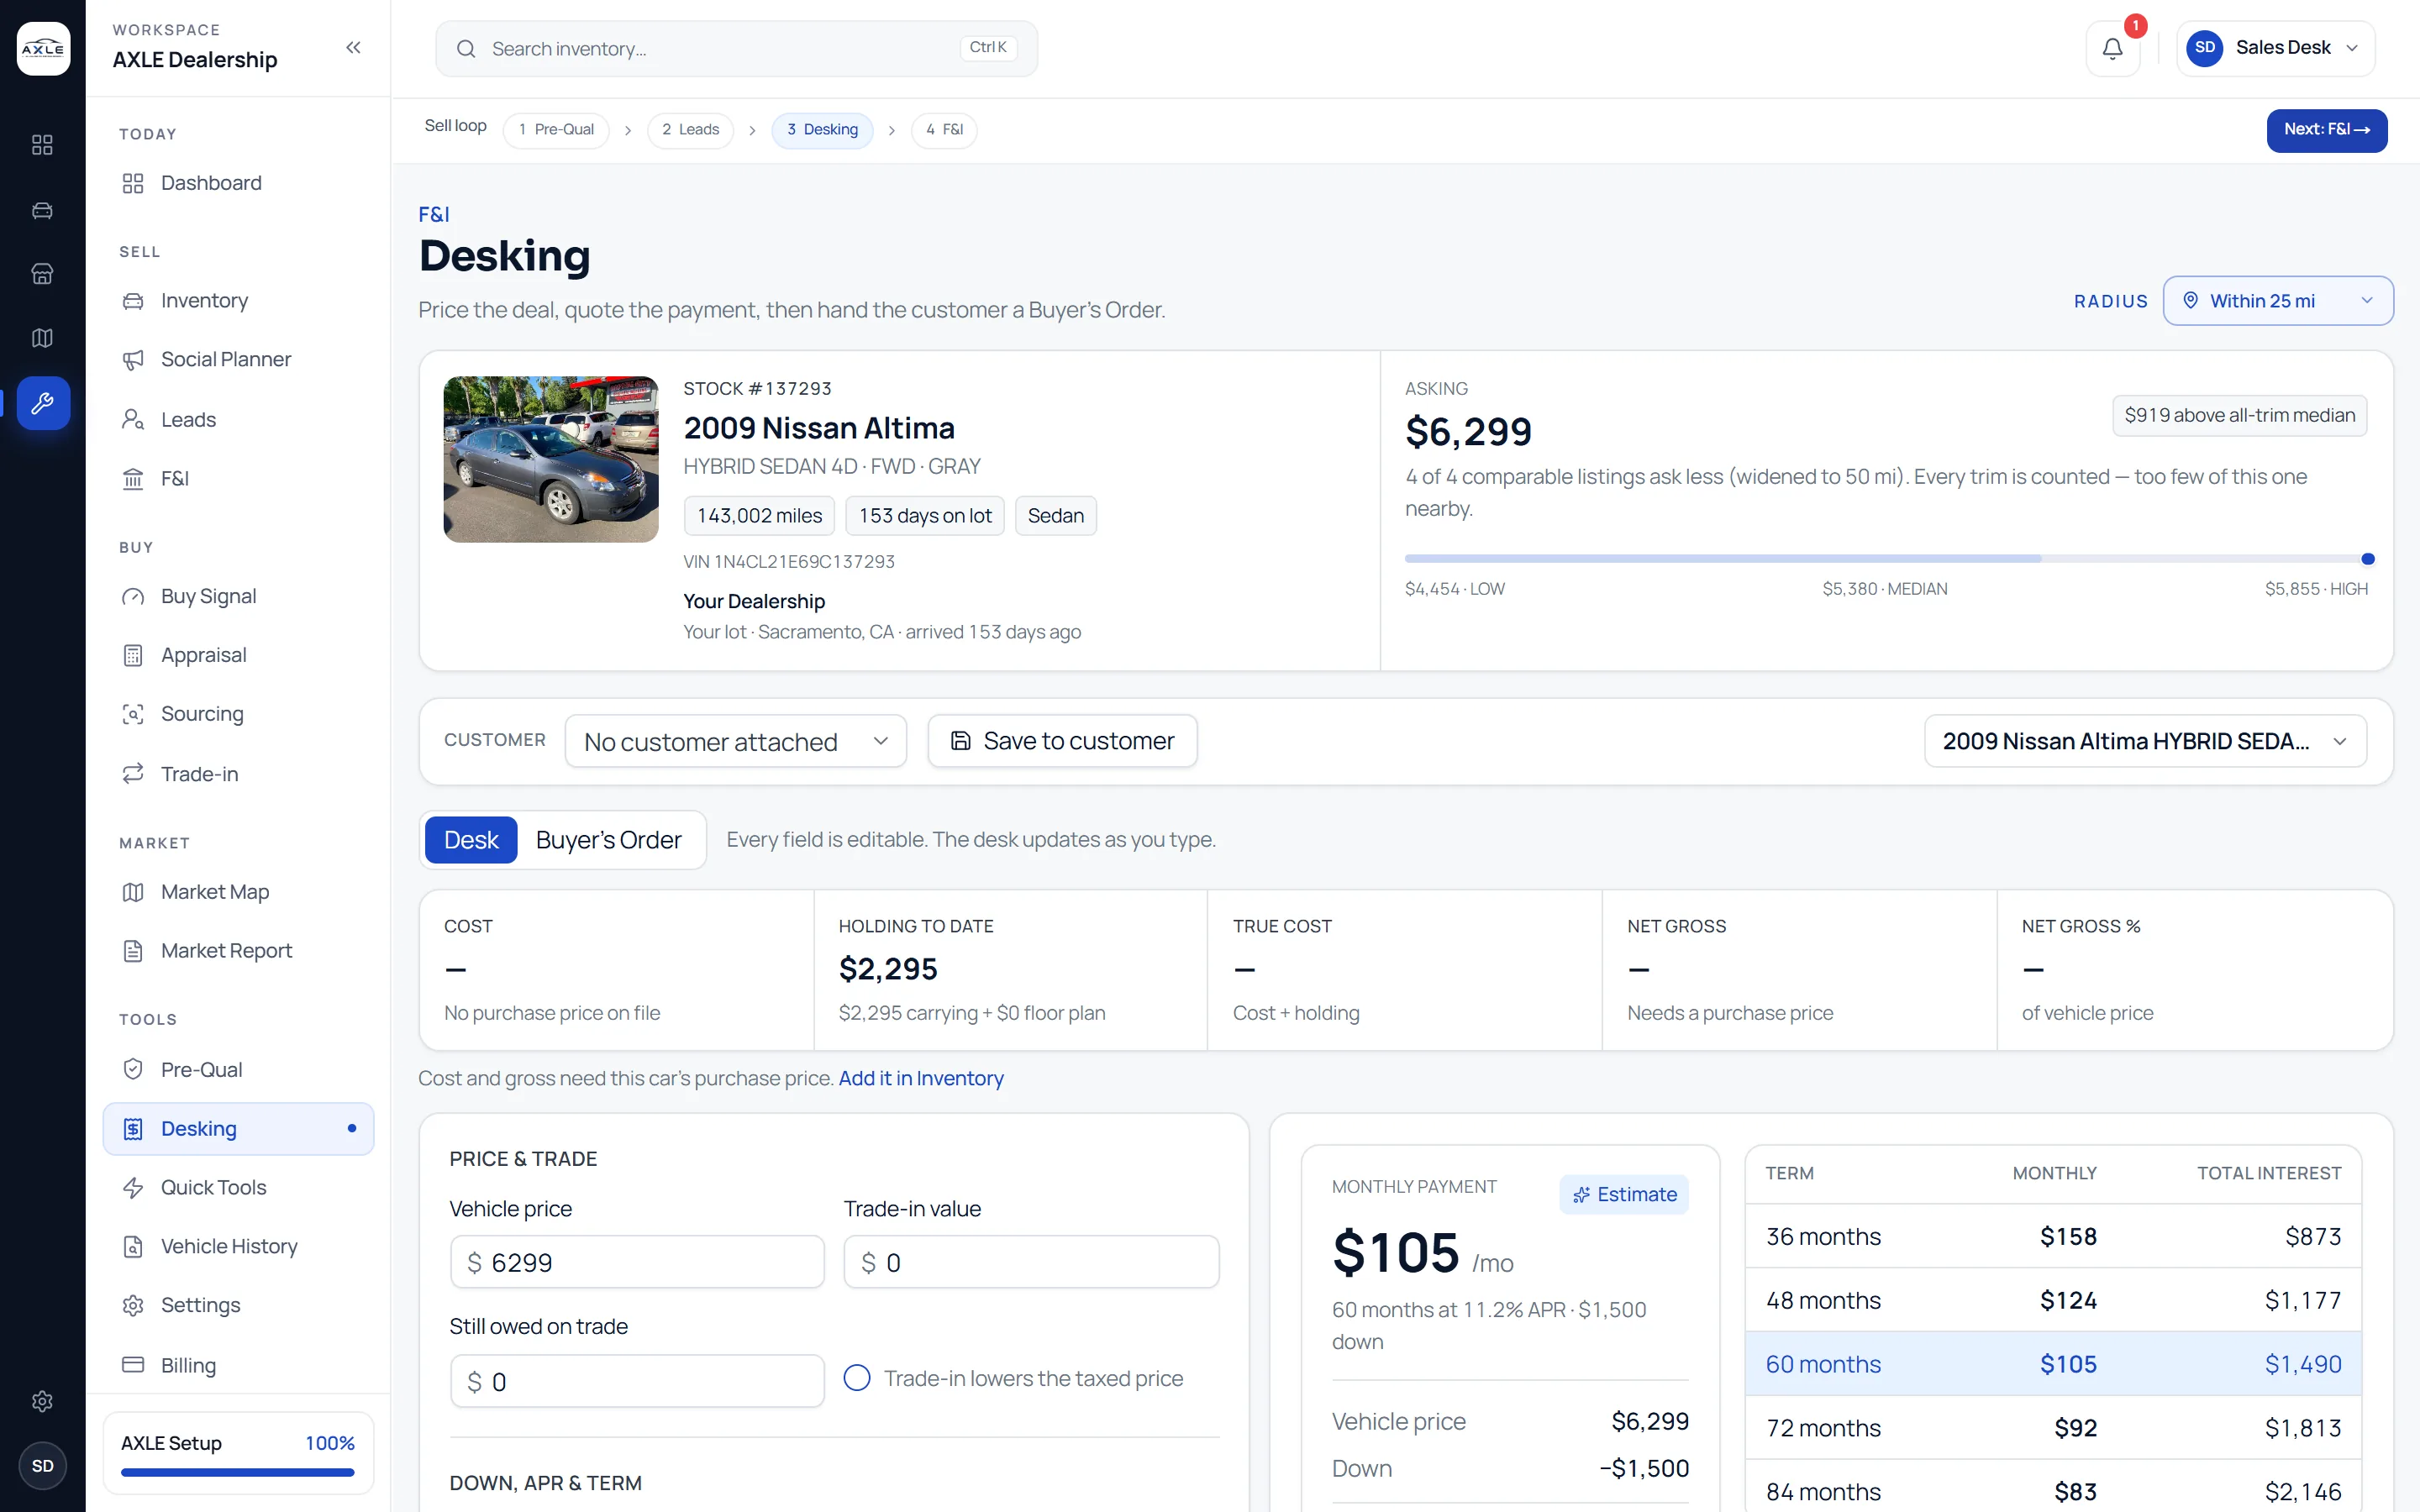Open Trade-in in sidebar
This screenshot has width=2420, height=1512.
coord(238,774)
